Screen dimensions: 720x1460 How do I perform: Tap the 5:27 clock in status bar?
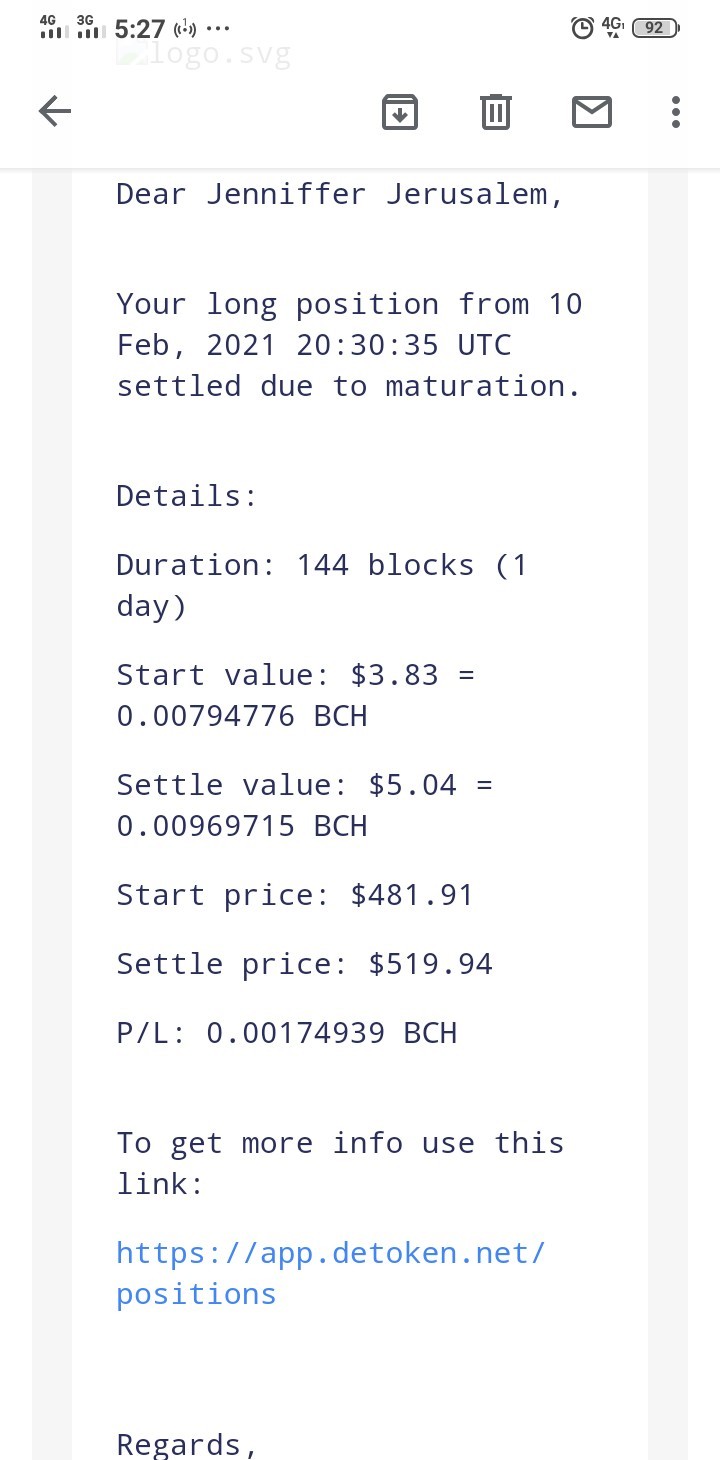140,29
